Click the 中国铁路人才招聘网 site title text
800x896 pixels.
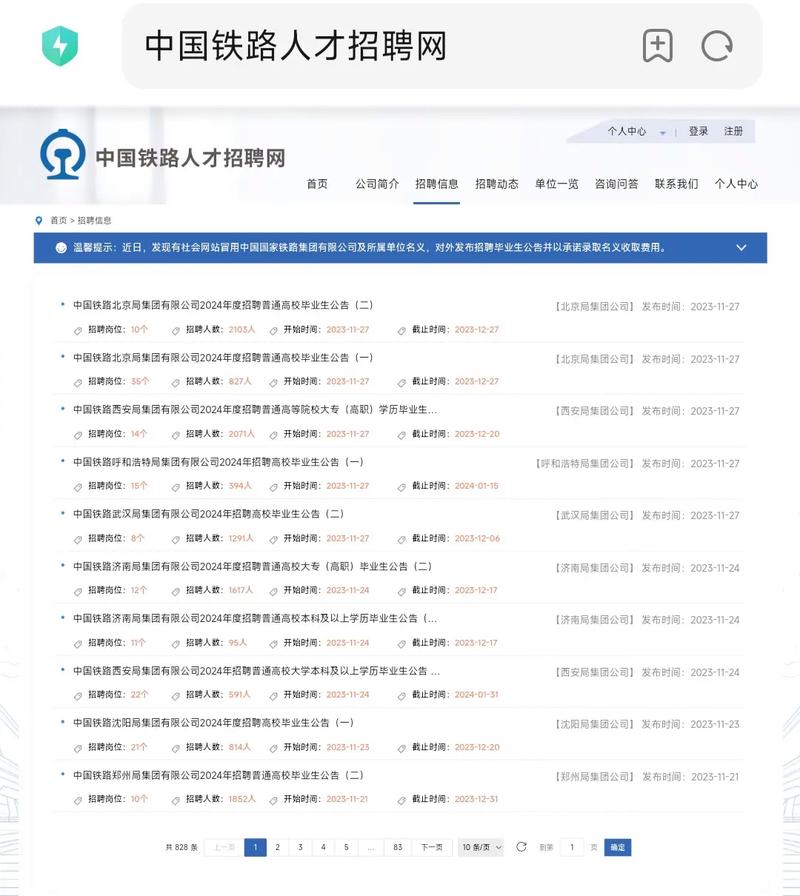click(190, 158)
